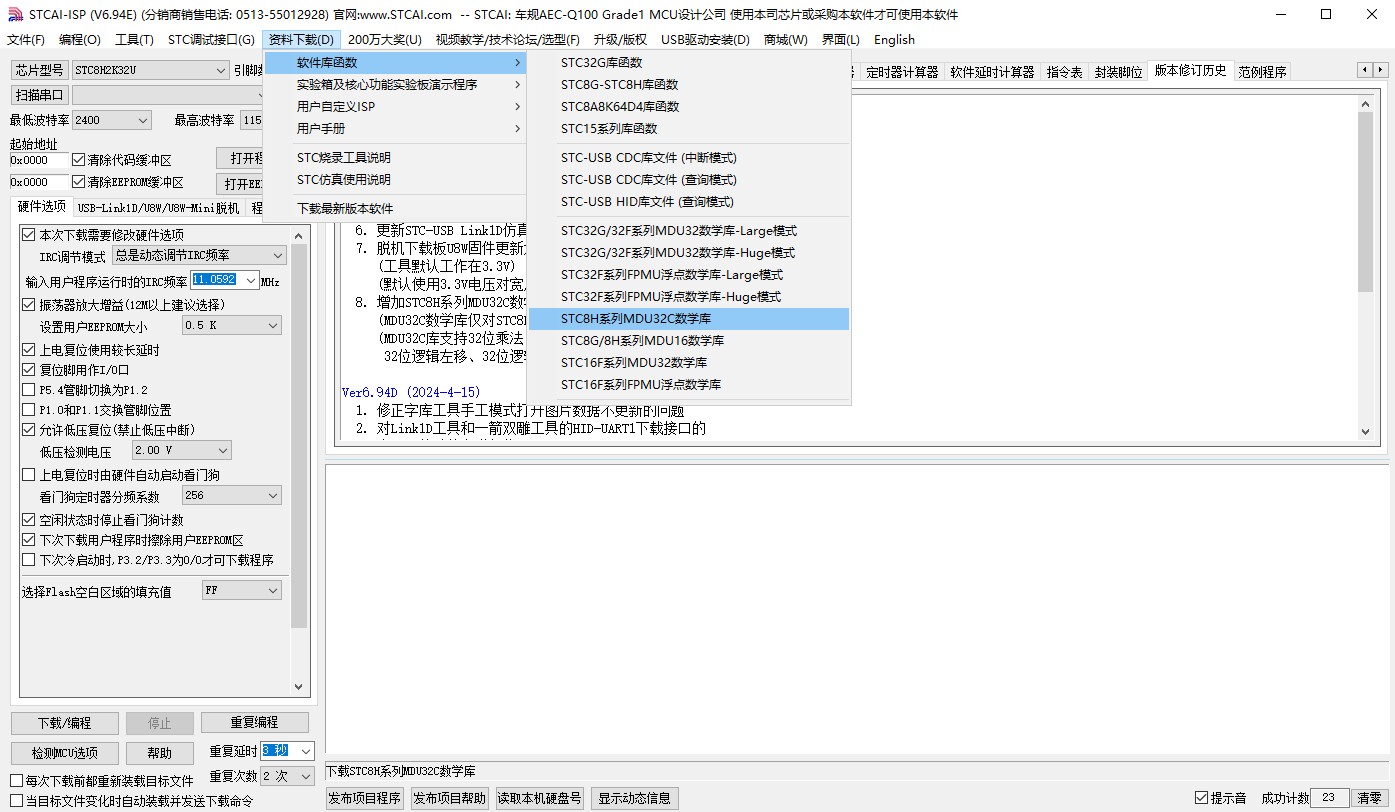Image resolution: width=1395 pixels, height=812 pixels.
Task: Switch to 软件延时计算器 tab
Action: pos(992,72)
